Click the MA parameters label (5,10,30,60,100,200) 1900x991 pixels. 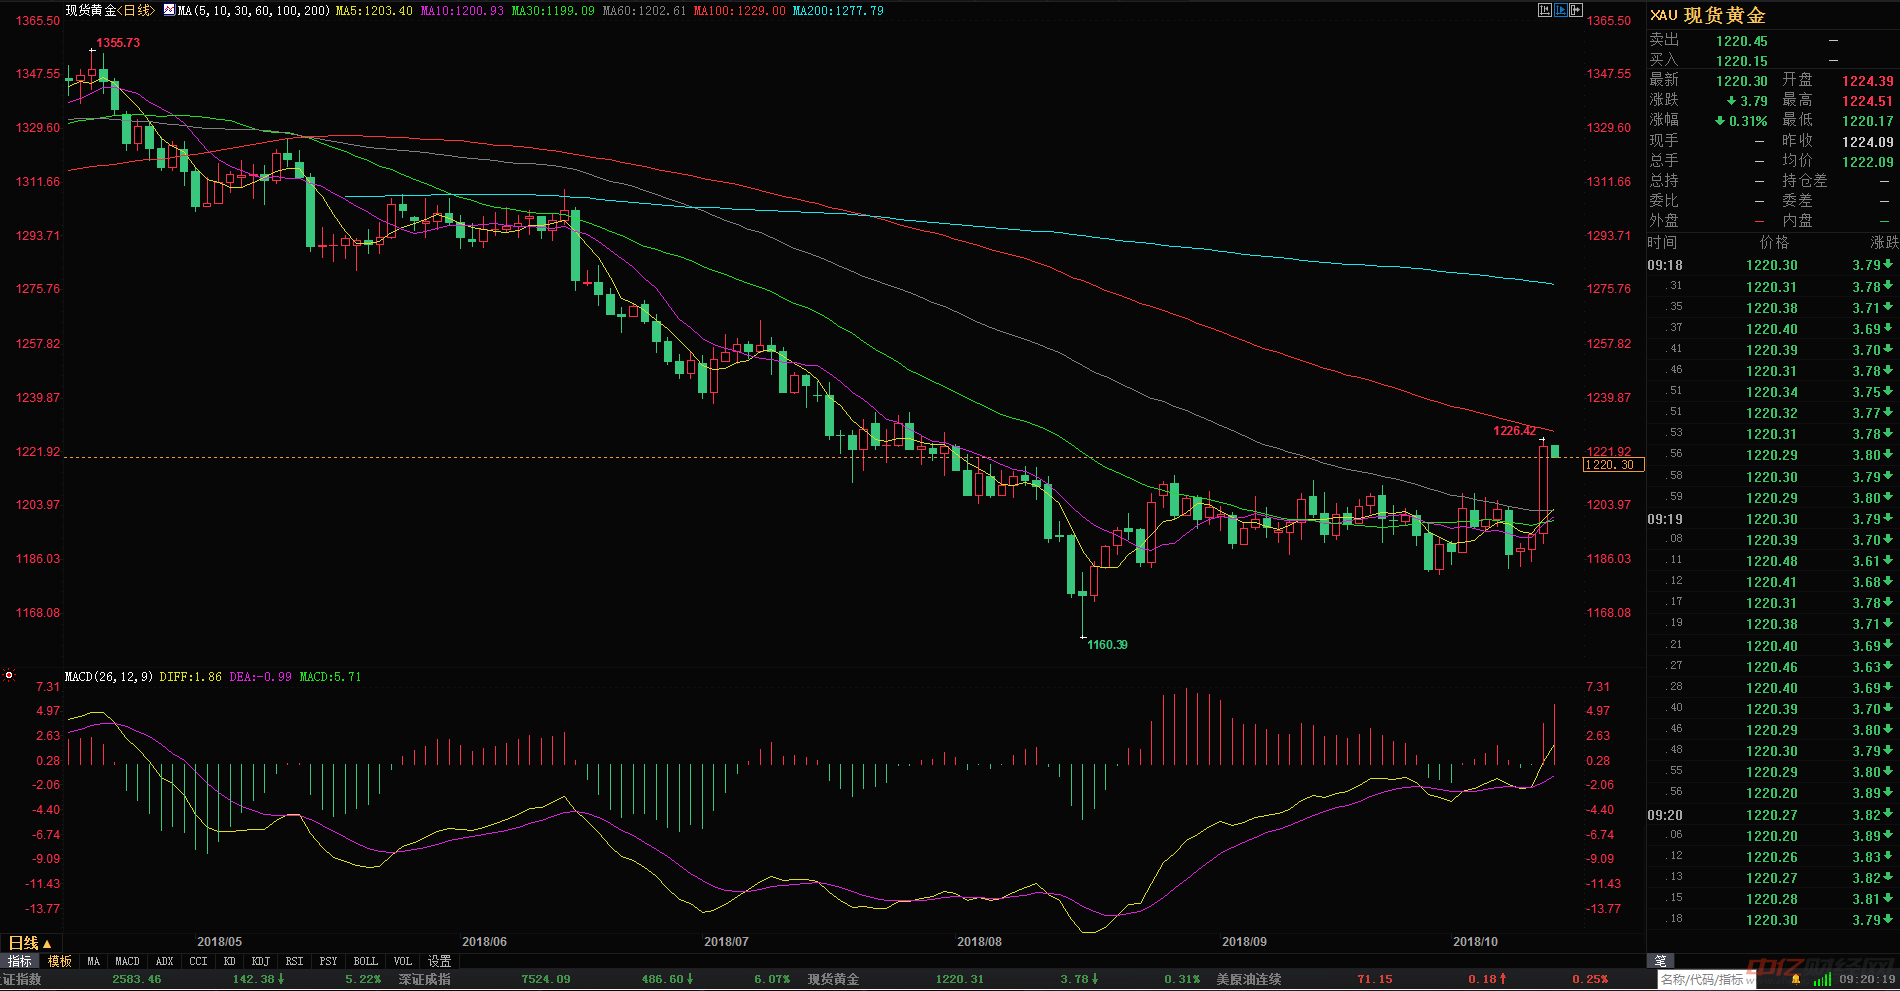(253, 11)
